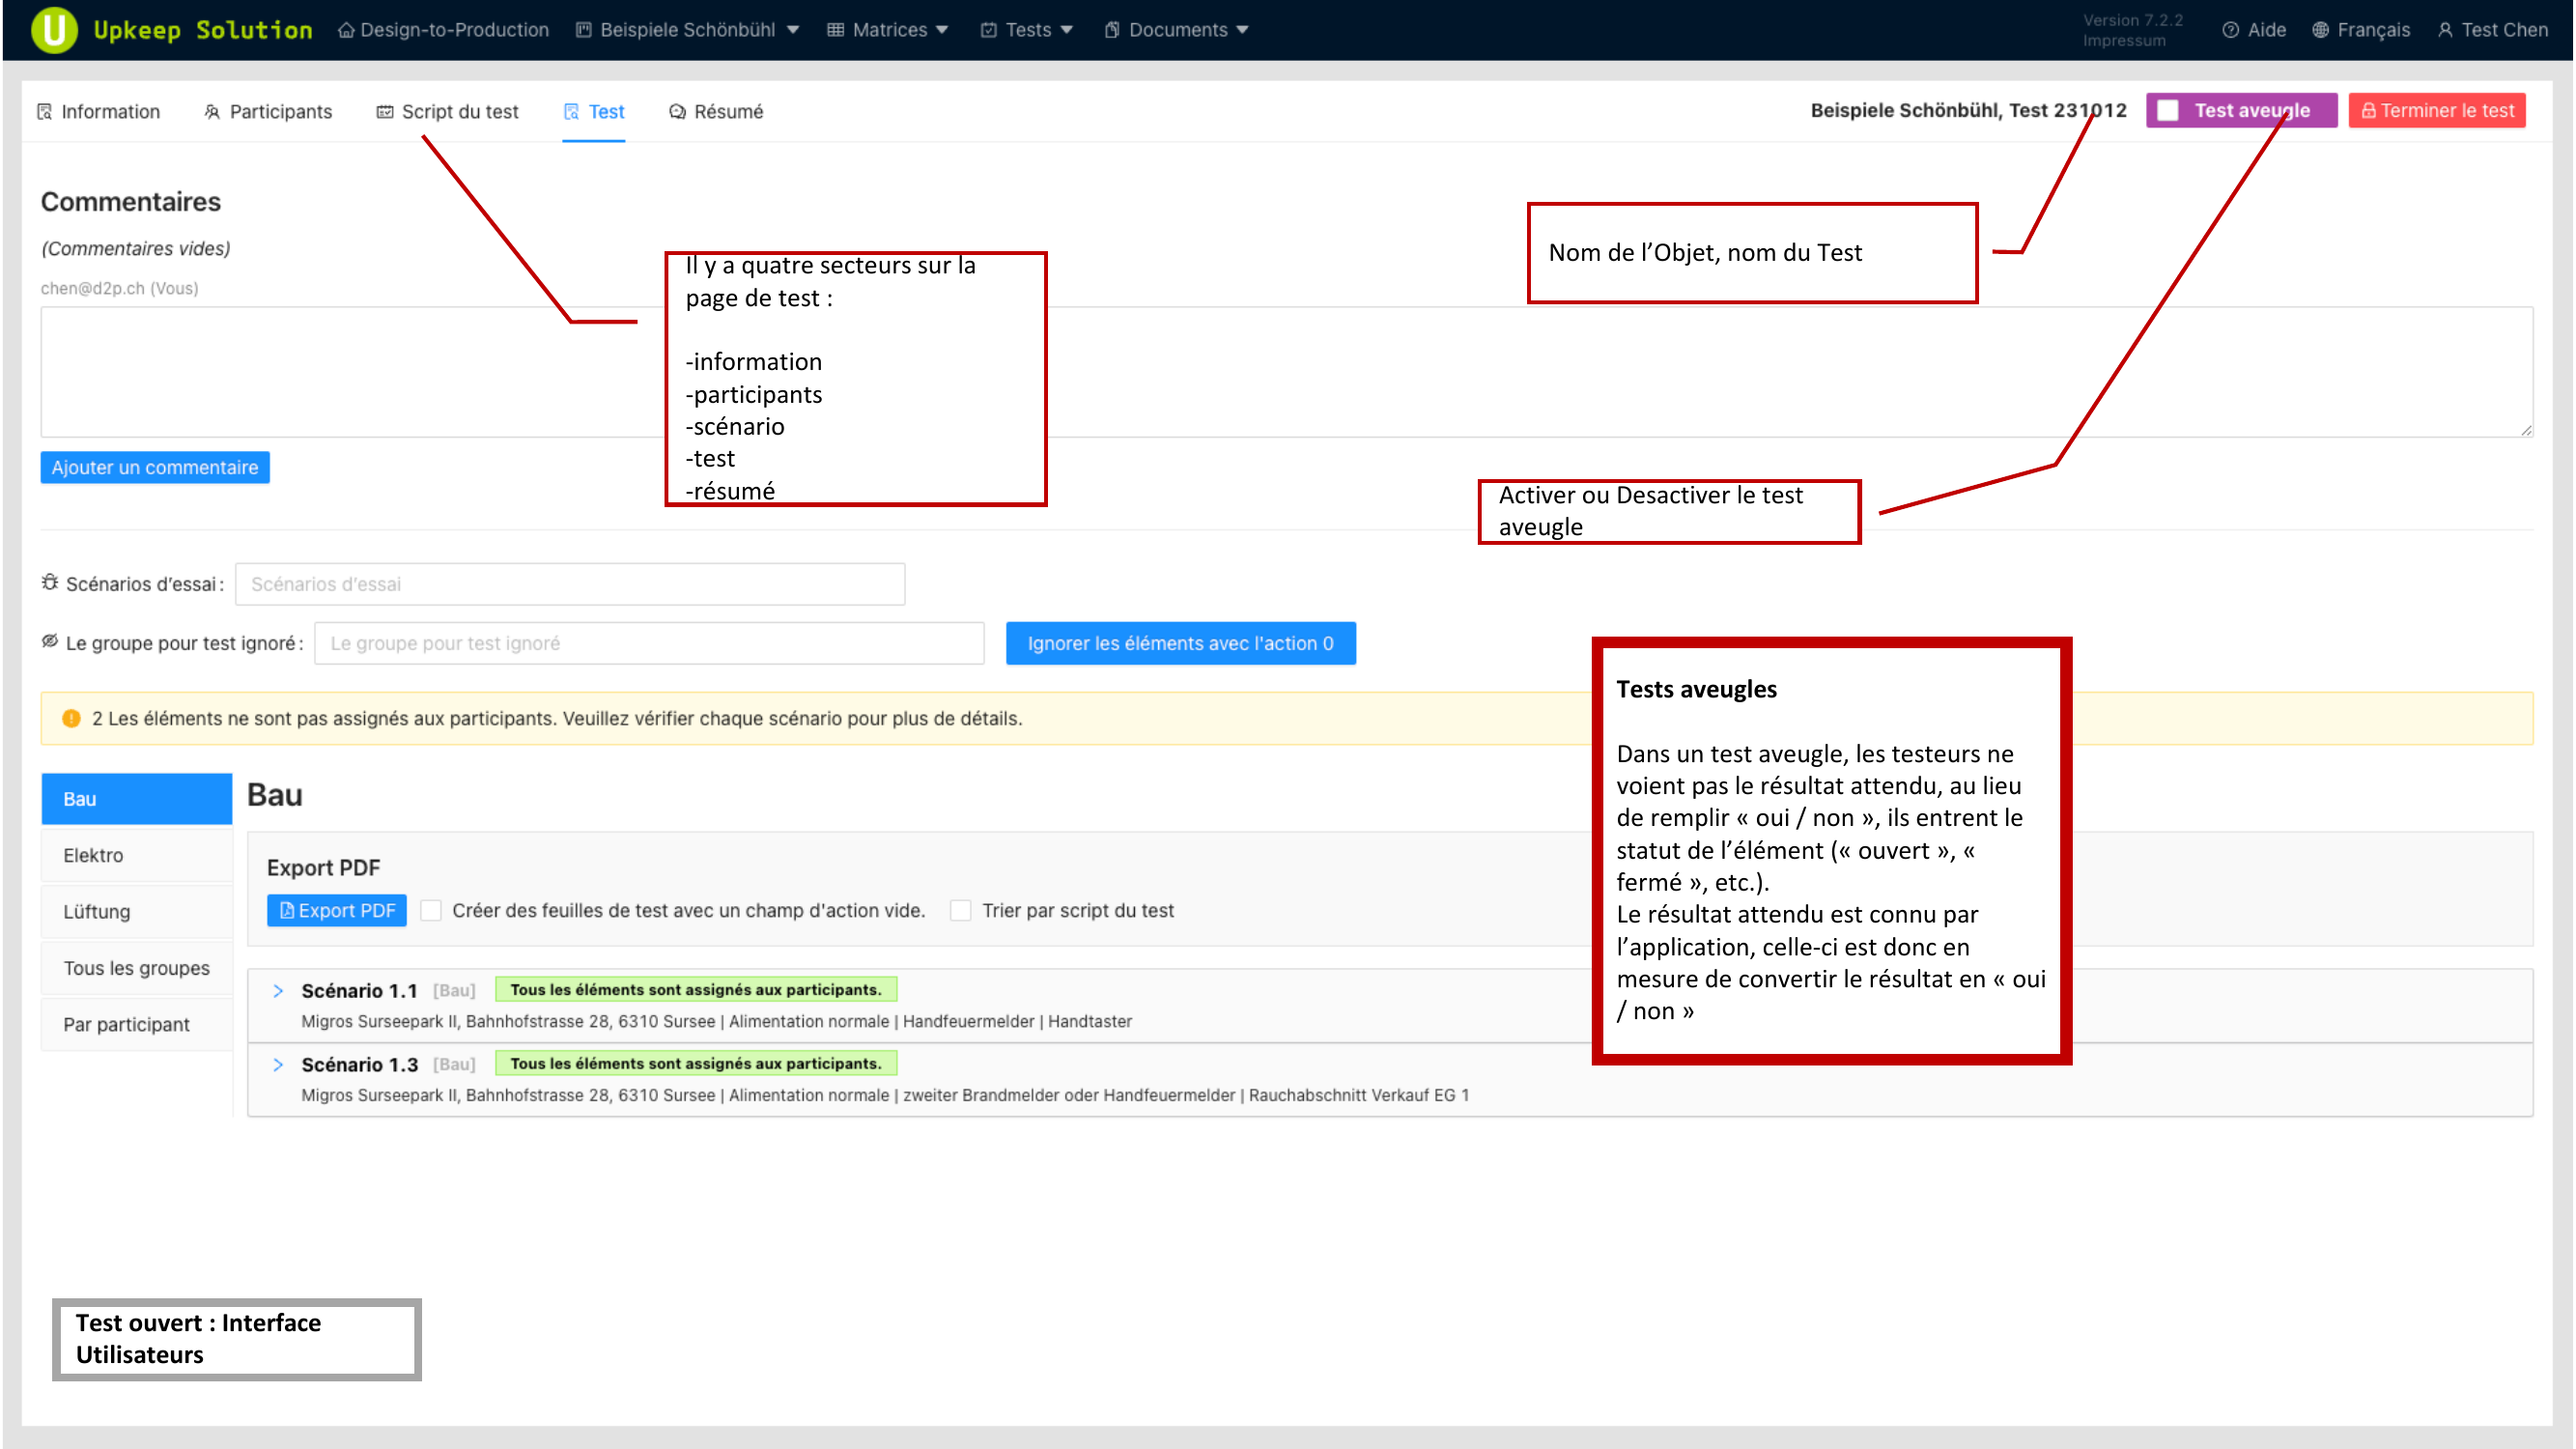
Task: Click the Test Chen user icon
Action: click(2446, 29)
